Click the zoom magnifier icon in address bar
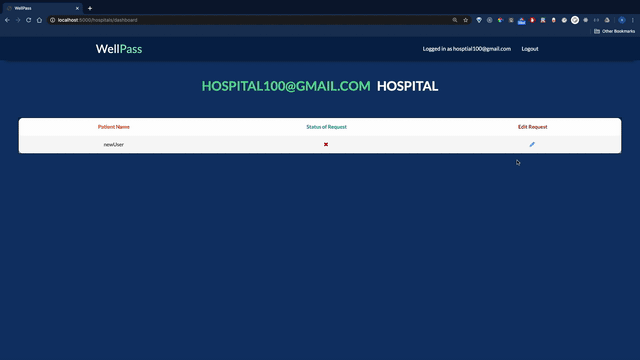Image resolution: width=640 pixels, height=360 pixels. tap(455, 20)
